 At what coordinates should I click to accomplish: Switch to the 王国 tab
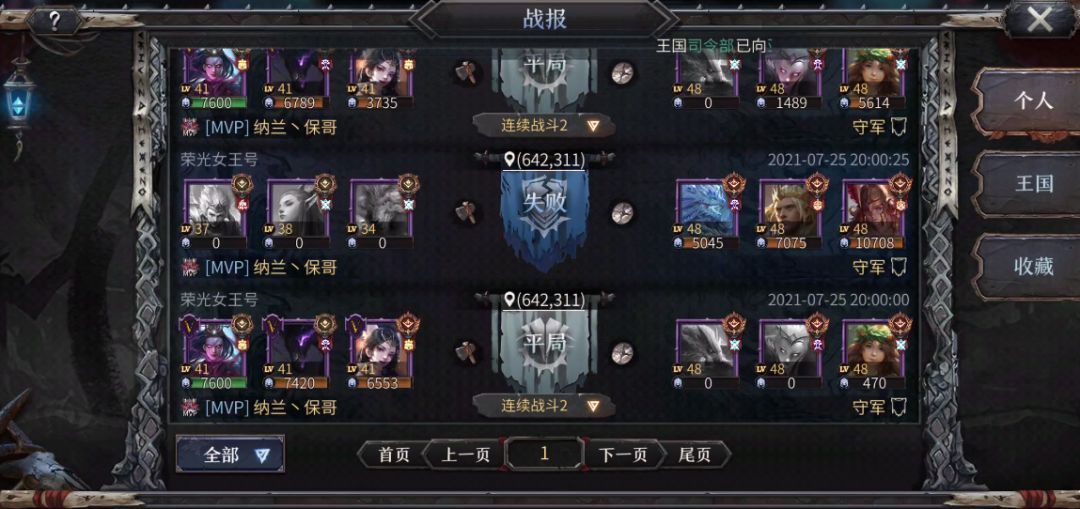(1031, 184)
